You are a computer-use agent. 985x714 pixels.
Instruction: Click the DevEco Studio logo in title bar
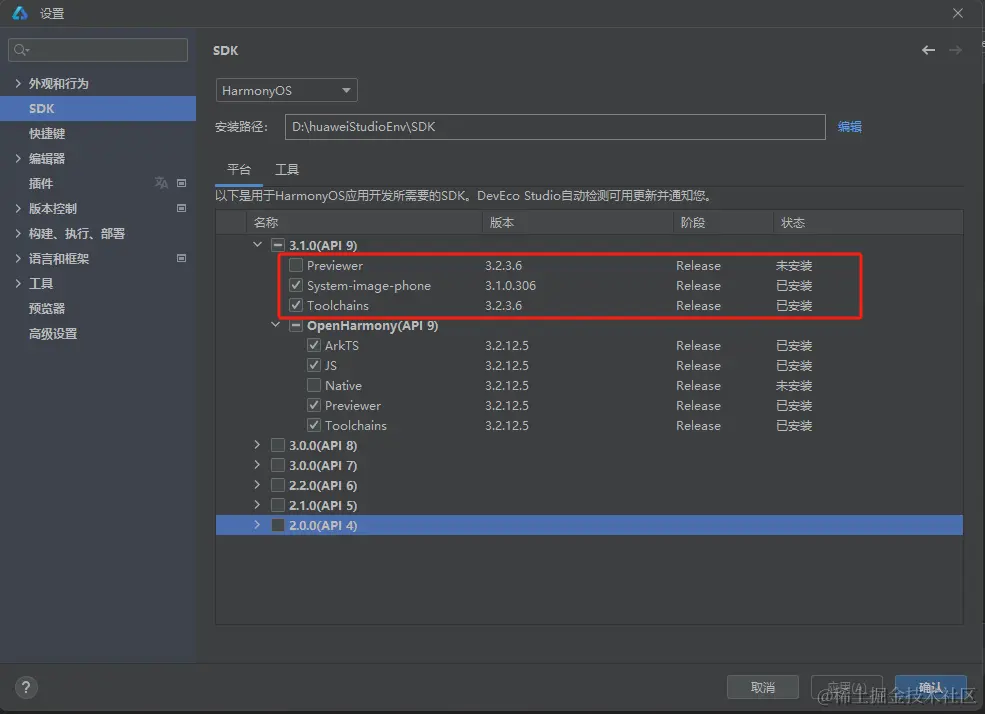tap(20, 13)
